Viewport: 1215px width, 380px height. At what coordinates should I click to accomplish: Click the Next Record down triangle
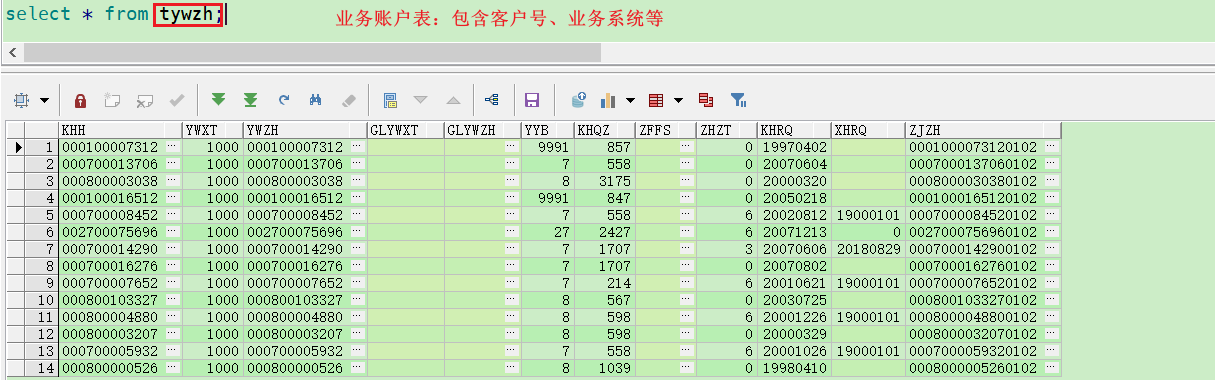coord(421,100)
